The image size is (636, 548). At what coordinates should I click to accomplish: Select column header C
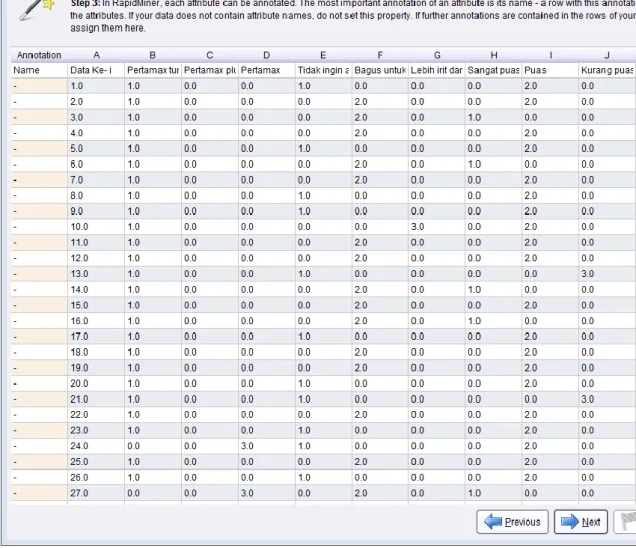click(210, 55)
